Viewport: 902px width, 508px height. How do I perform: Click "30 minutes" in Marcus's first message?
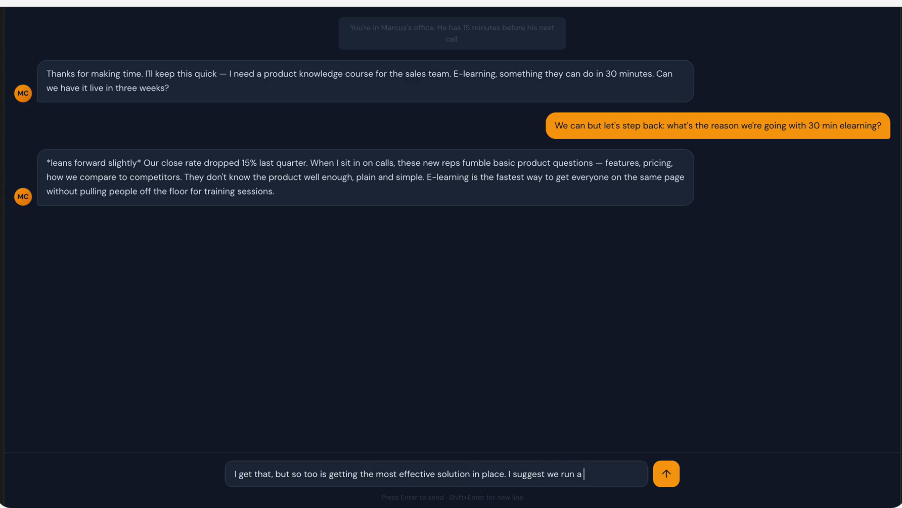pyautogui.click(x=626, y=73)
